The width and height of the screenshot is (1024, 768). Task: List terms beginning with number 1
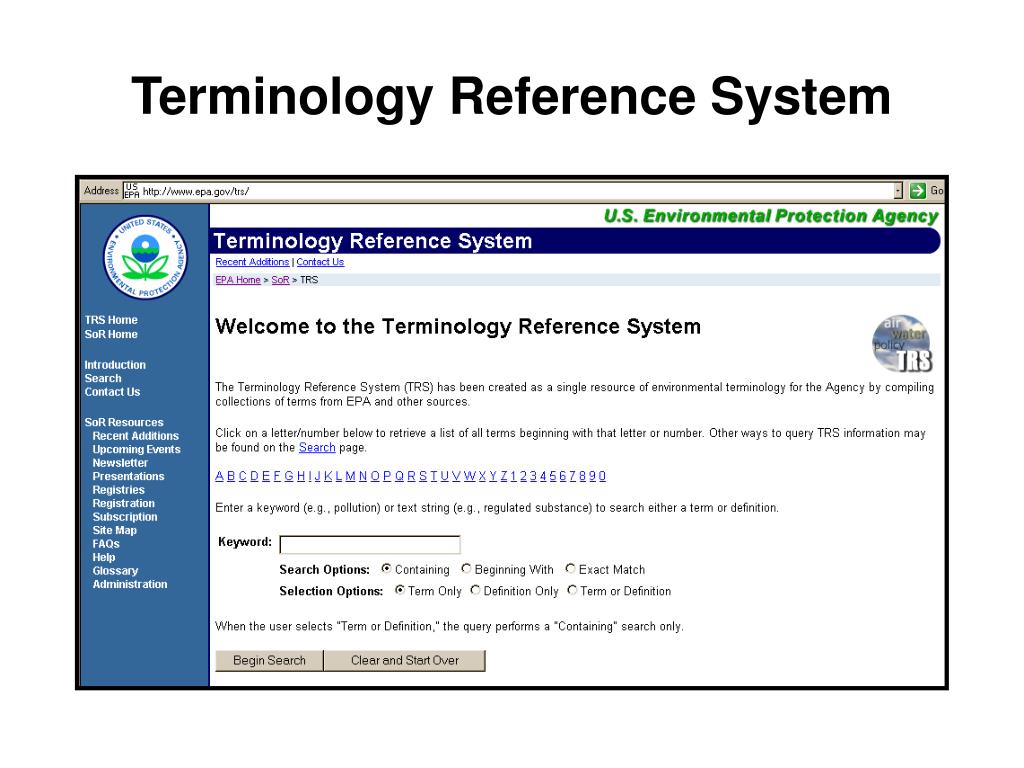514,476
